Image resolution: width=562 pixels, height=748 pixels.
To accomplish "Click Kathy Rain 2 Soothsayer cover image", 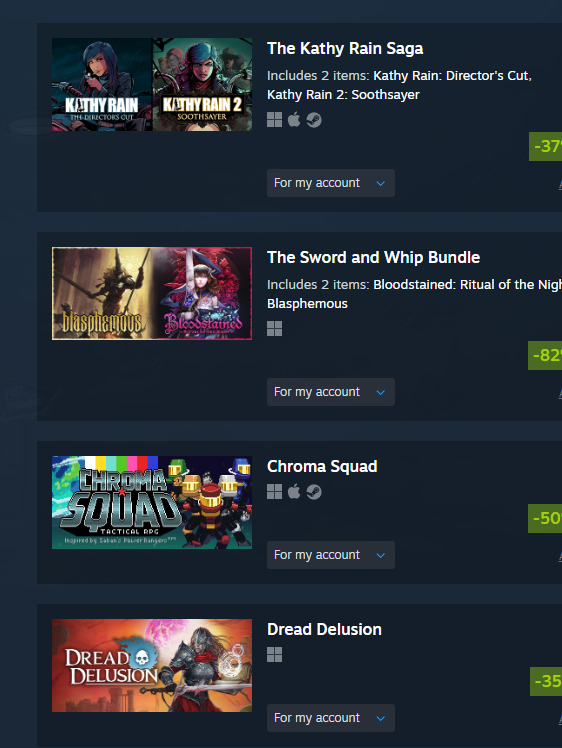I will tap(202, 84).
